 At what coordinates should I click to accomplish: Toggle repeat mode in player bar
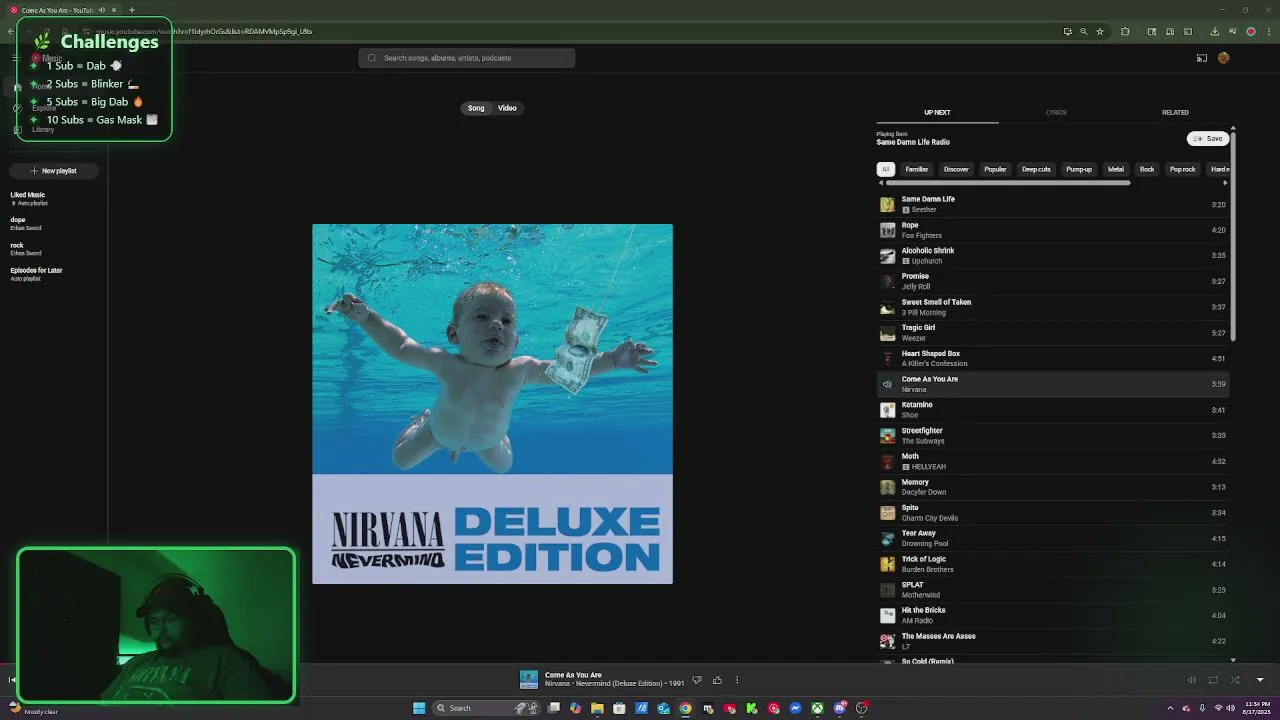[x=1213, y=680]
